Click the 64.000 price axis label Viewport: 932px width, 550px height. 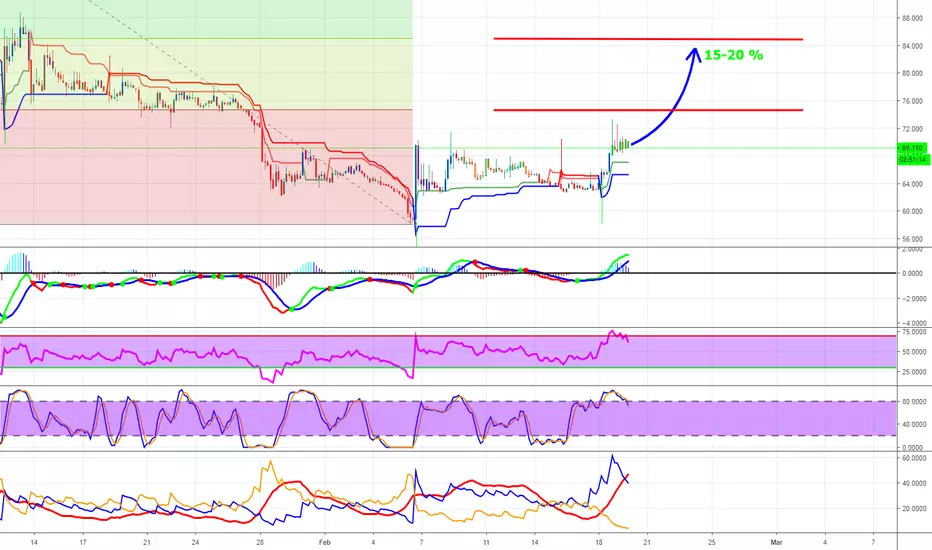coord(912,184)
